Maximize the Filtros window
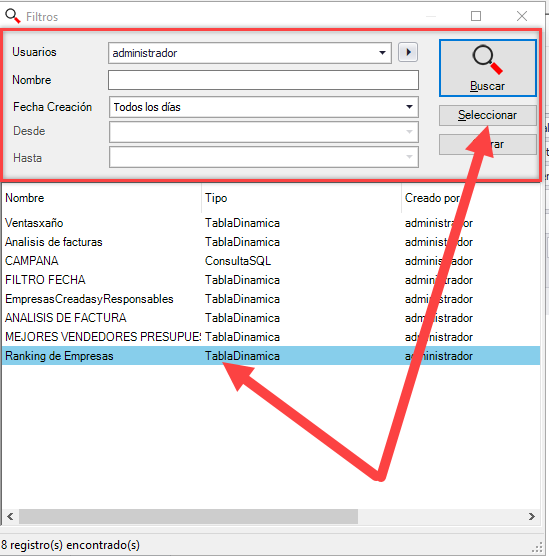Screen dimensions: 549x556 (x=476, y=16)
